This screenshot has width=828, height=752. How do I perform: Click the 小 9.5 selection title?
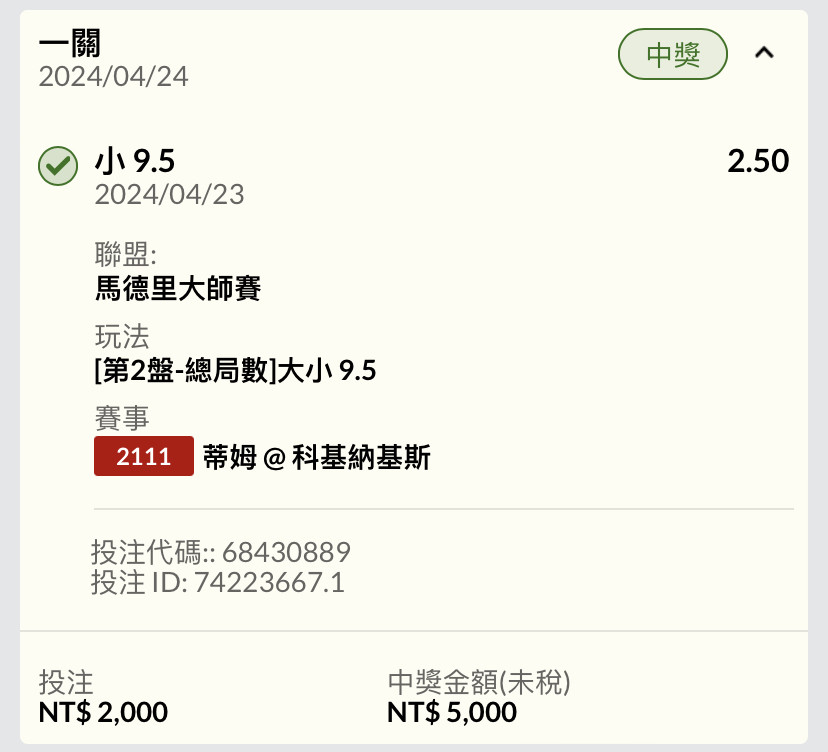coord(134,161)
